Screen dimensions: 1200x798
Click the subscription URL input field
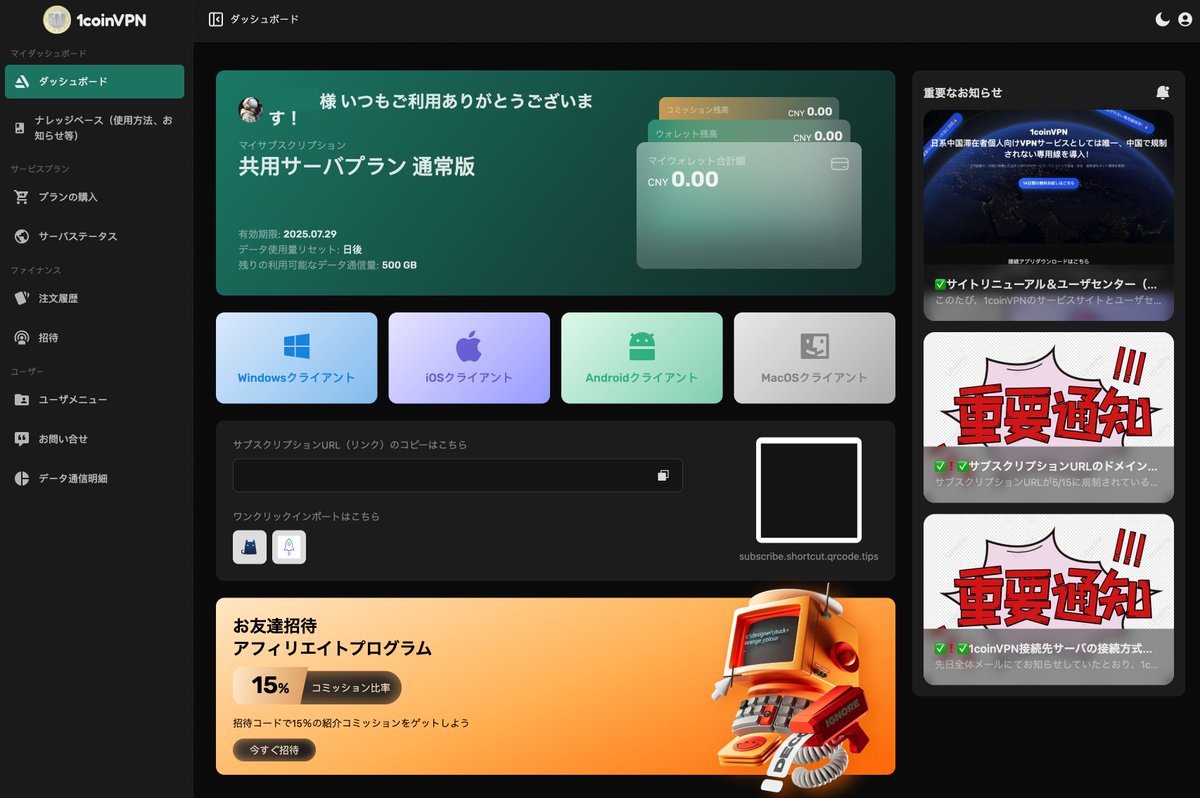458,476
